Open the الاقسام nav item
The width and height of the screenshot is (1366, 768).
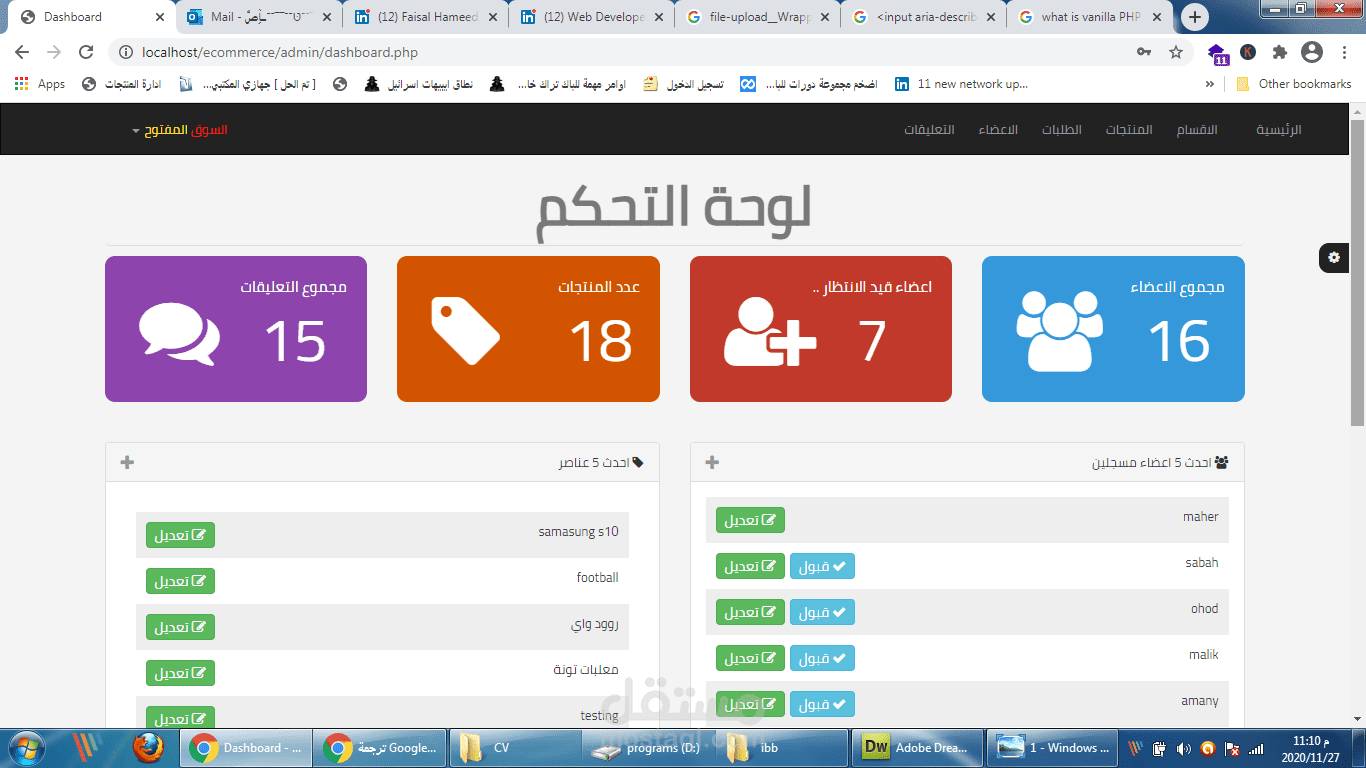tap(1195, 130)
